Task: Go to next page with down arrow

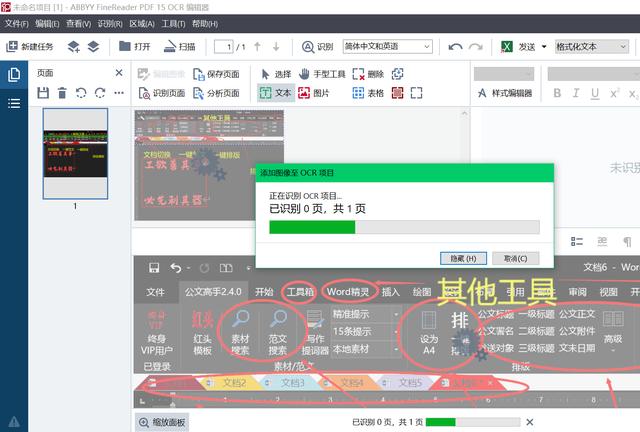Action: pos(276,47)
